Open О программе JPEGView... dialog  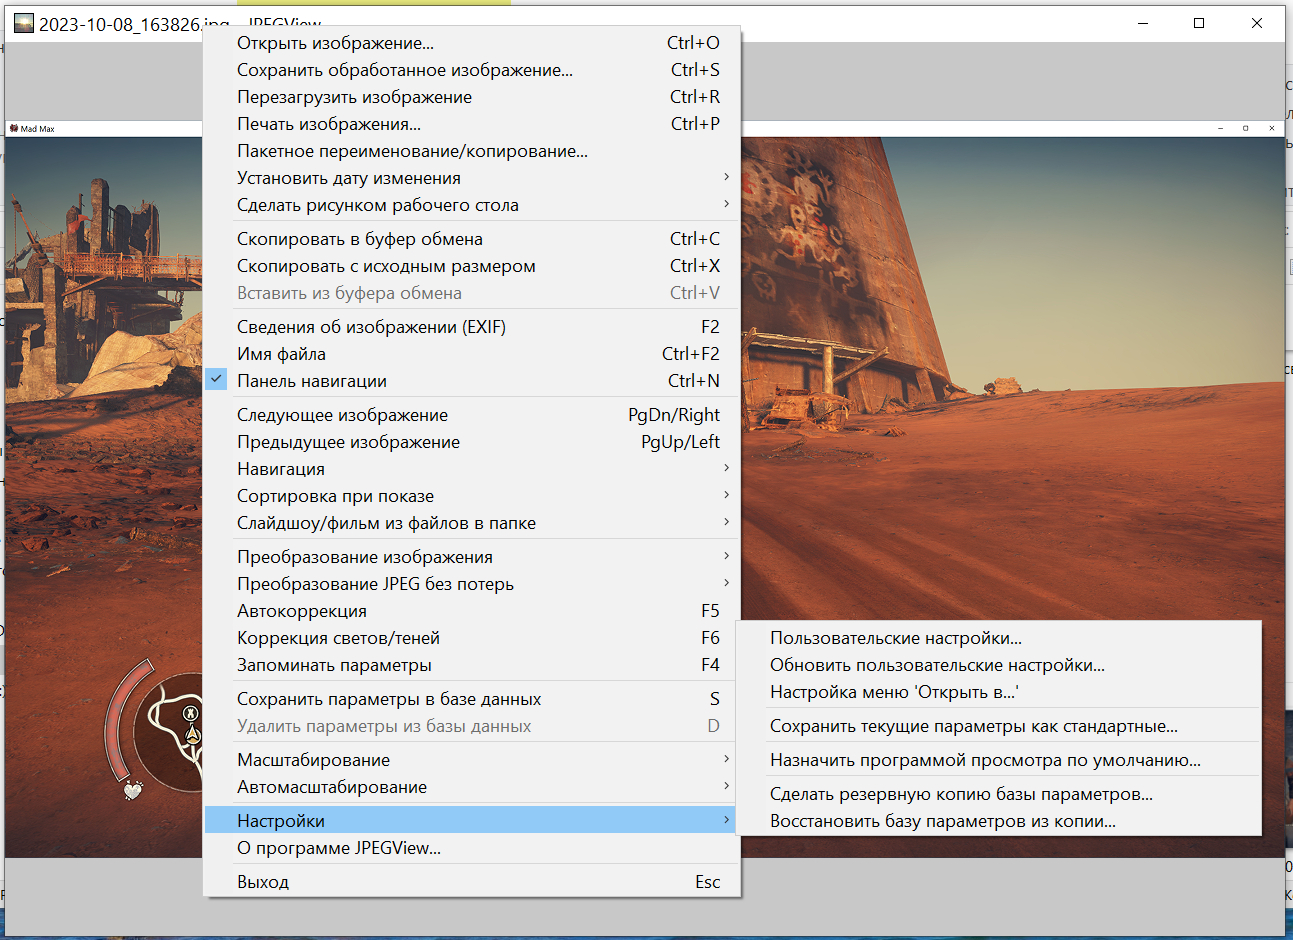pos(471,848)
